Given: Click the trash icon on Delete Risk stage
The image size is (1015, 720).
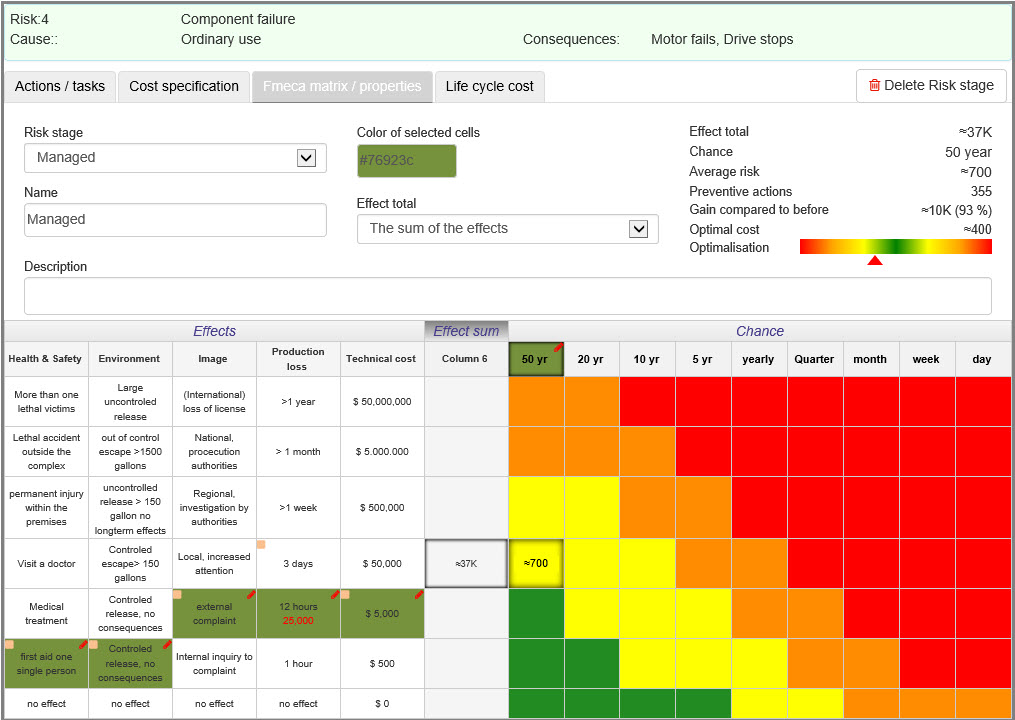Looking at the screenshot, I should click(x=874, y=85).
